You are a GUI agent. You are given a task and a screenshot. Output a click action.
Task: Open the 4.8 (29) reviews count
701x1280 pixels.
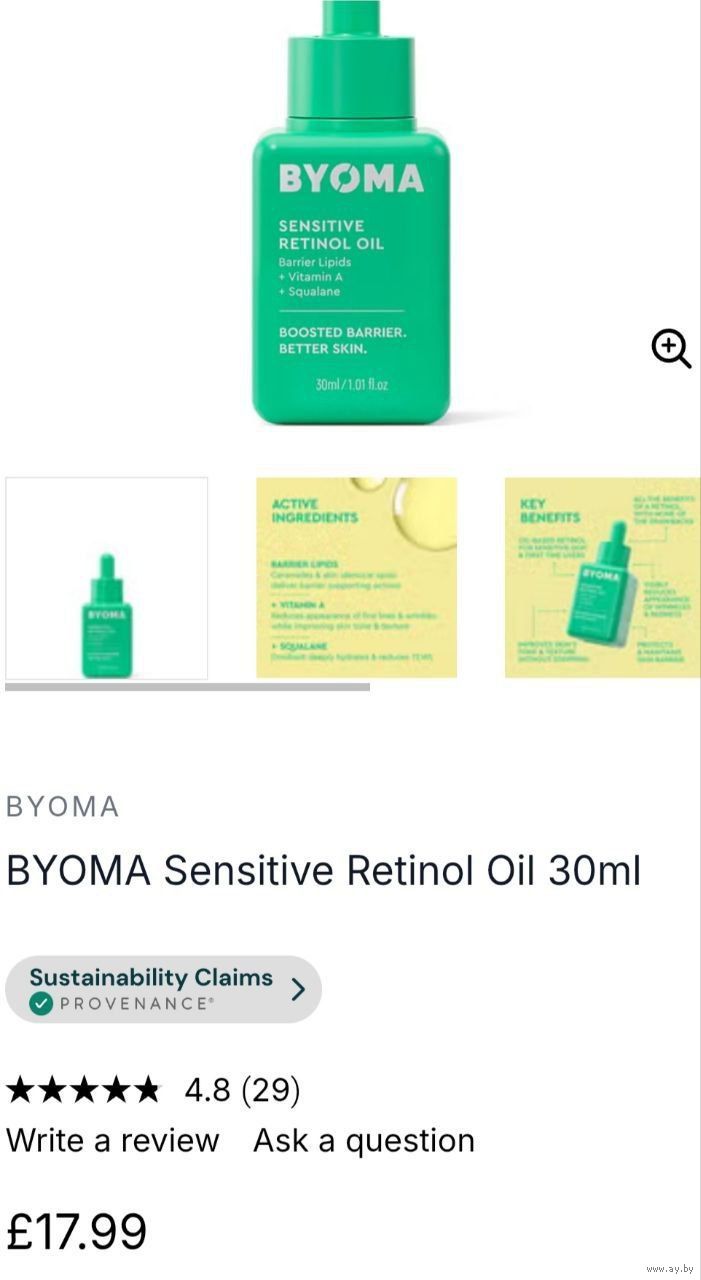[x=242, y=1090]
